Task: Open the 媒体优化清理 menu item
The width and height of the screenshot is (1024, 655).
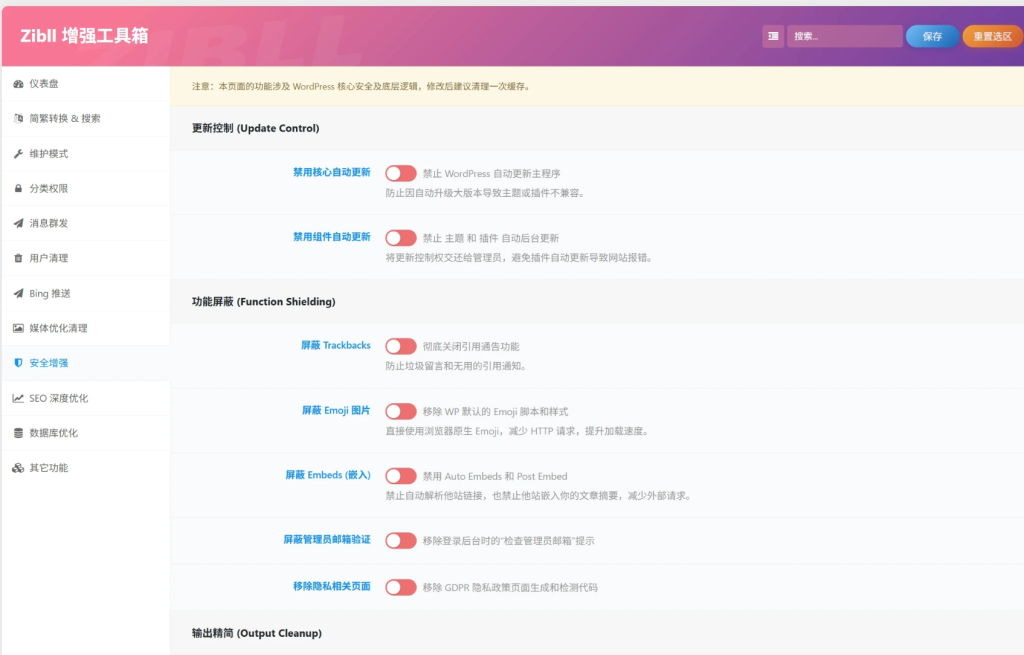Action: (86, 328)
